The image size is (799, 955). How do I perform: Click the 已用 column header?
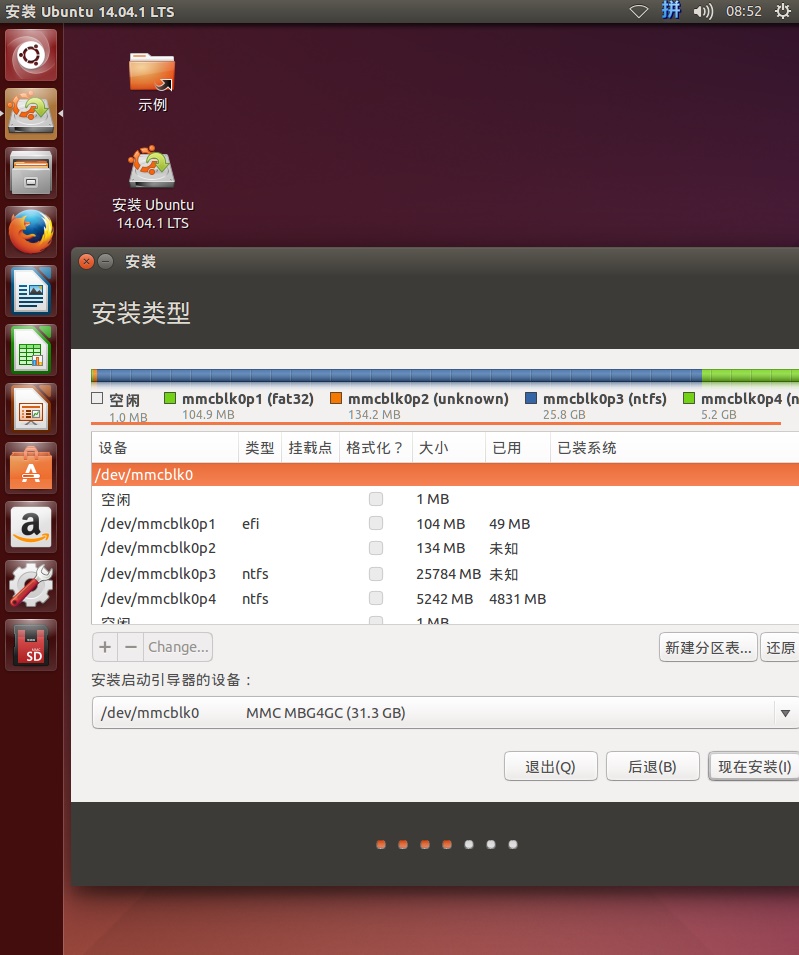tap(518, 448)
